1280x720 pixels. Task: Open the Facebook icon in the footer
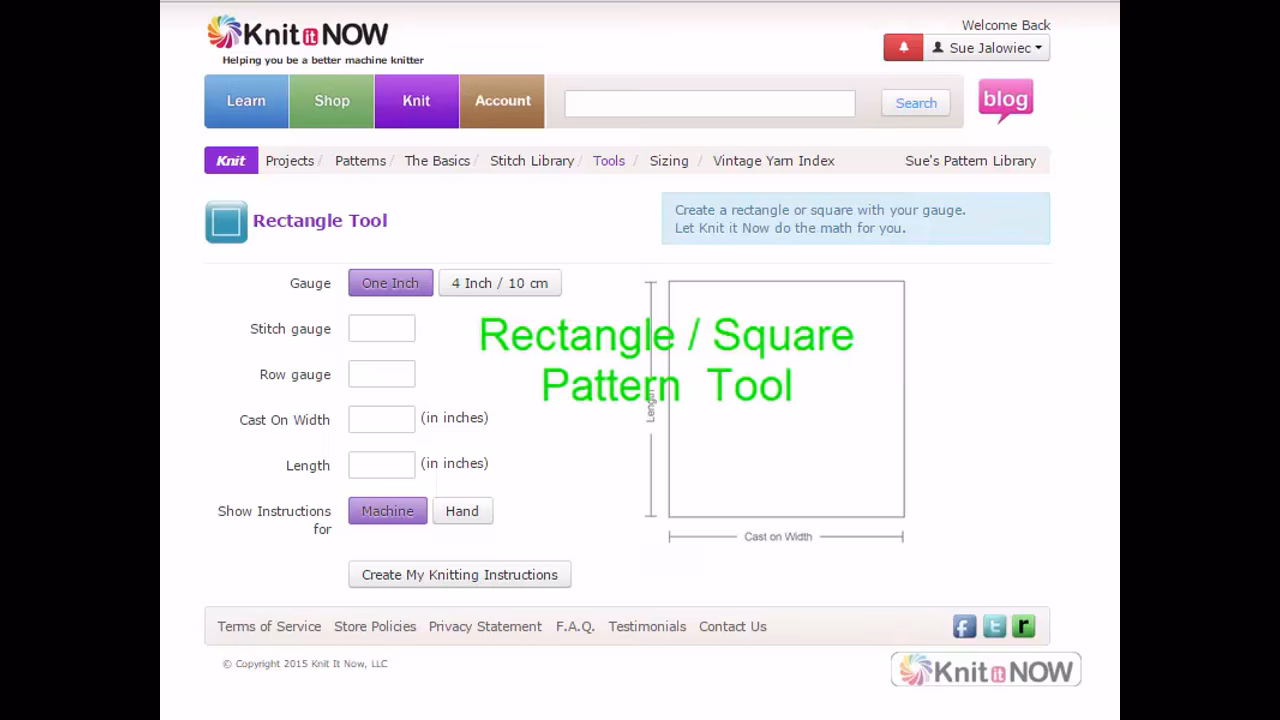coord(964,627)
